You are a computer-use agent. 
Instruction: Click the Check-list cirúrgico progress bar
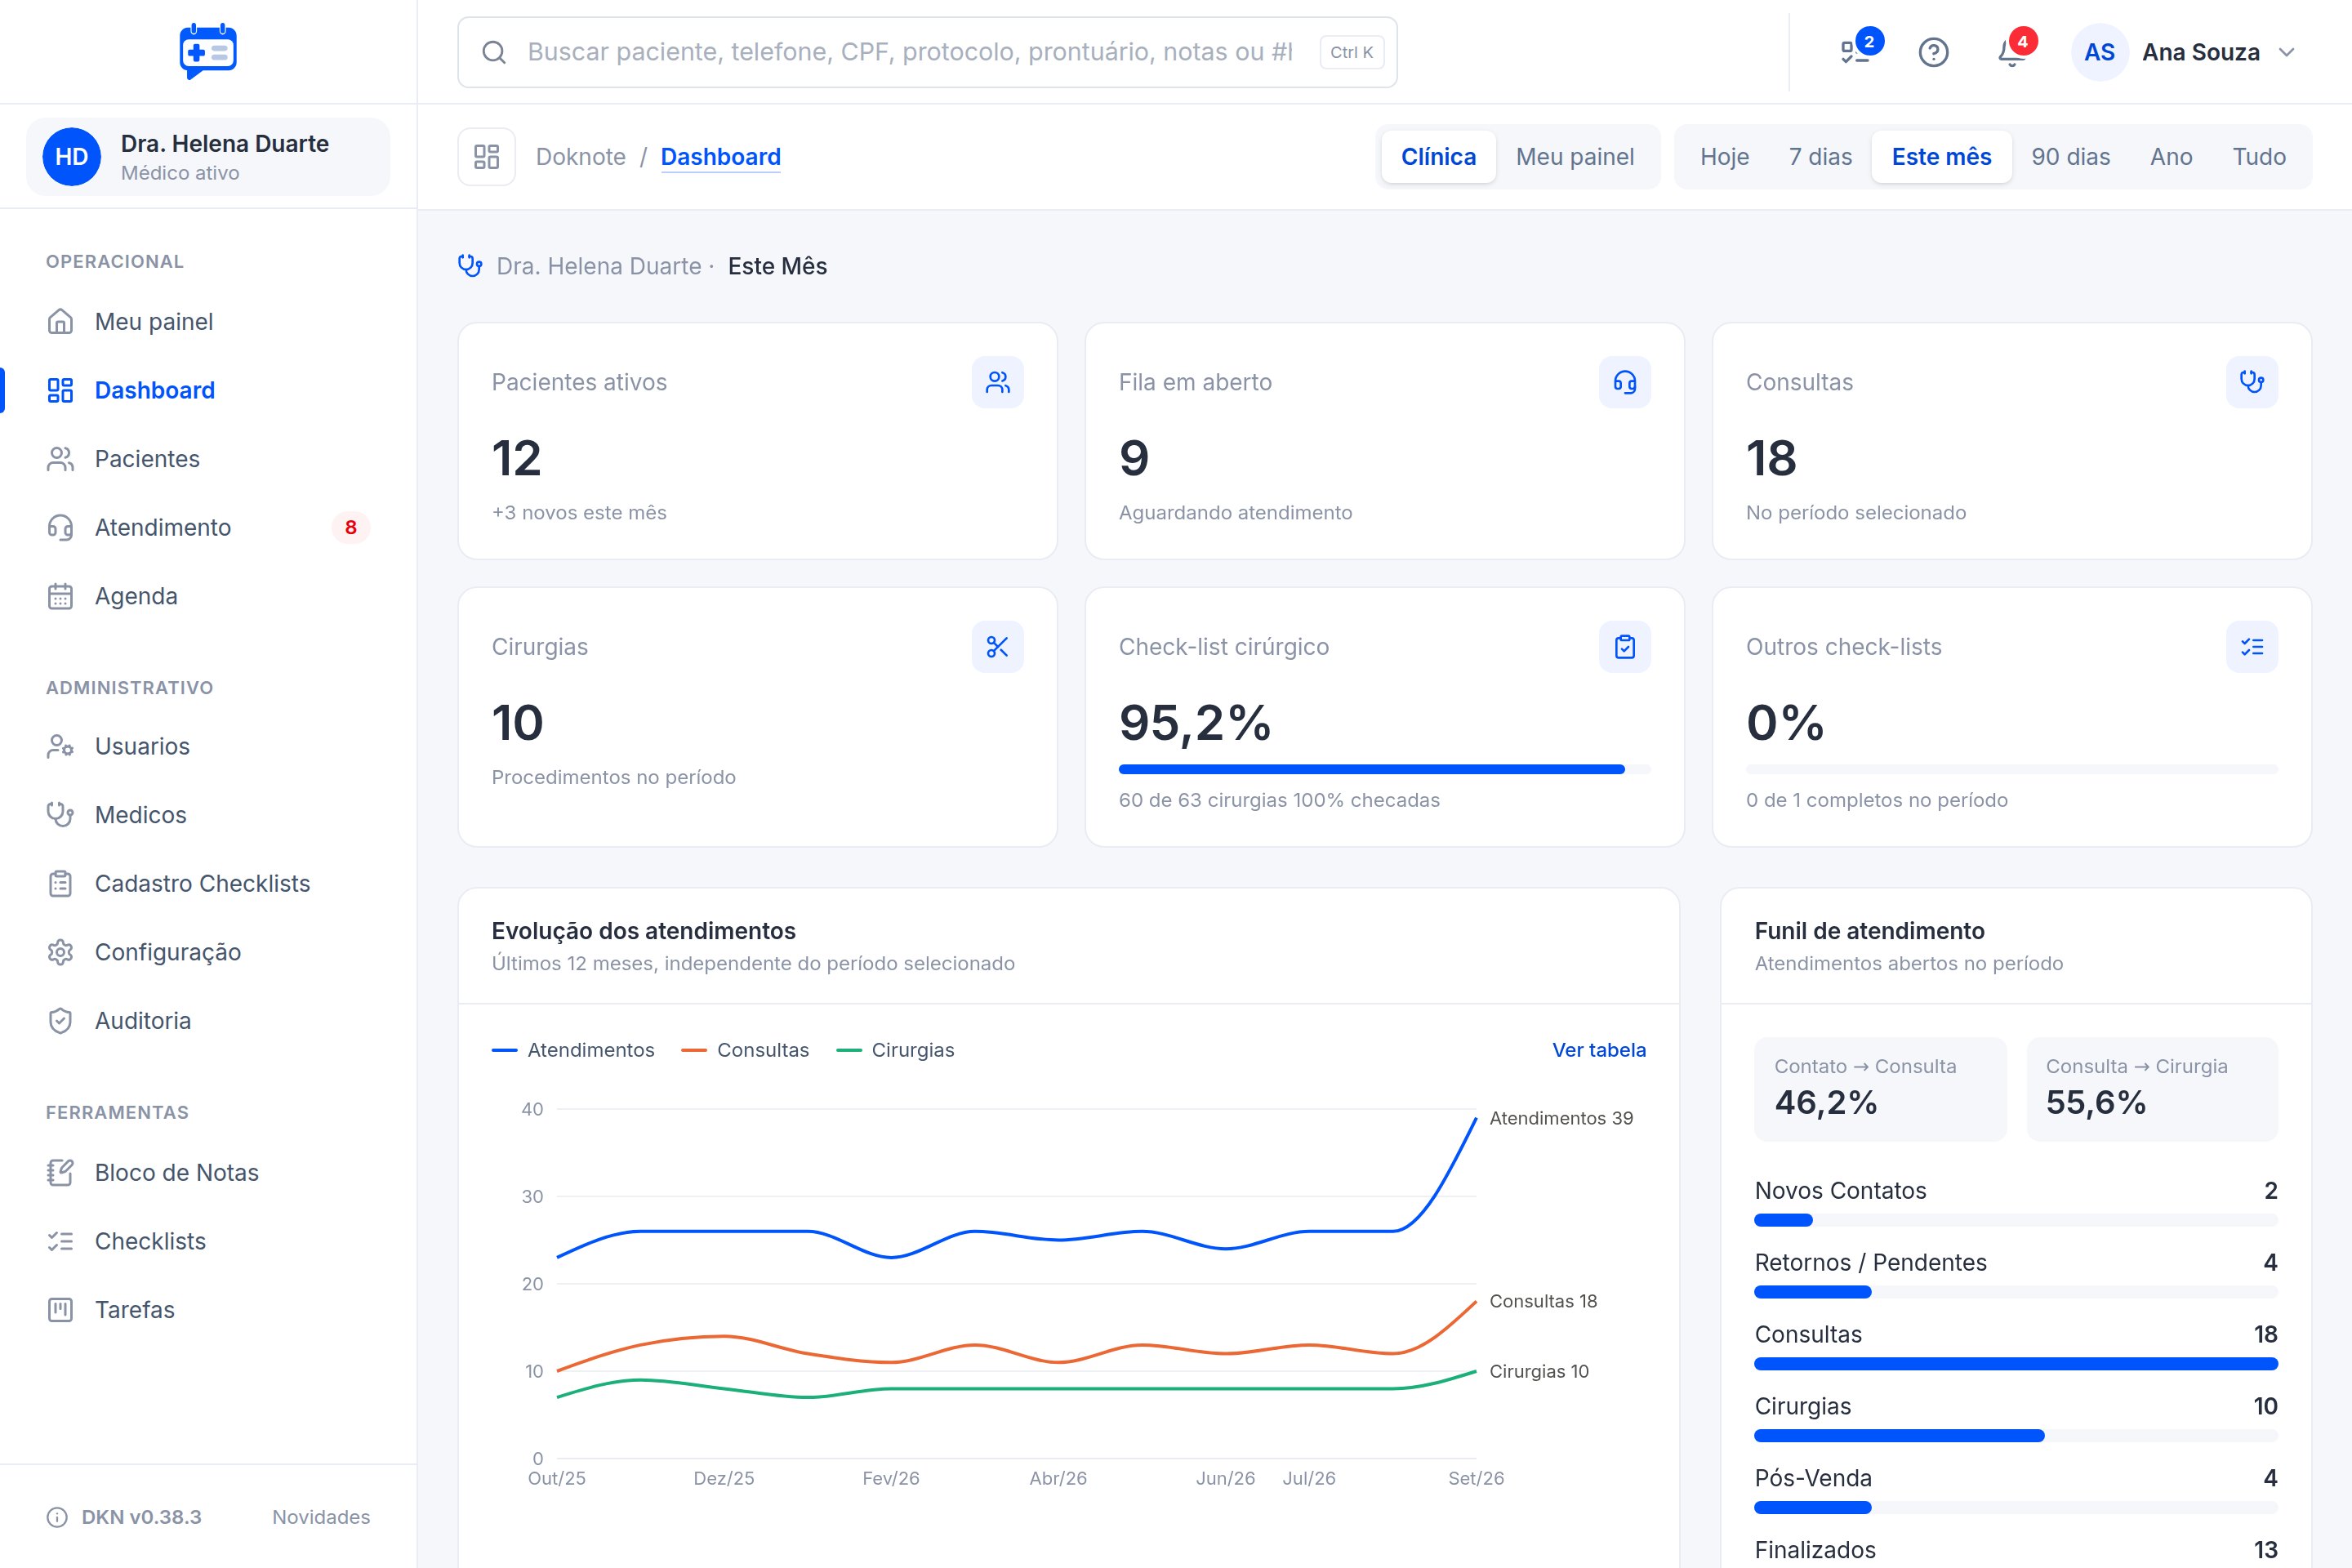coord(1384,769)
